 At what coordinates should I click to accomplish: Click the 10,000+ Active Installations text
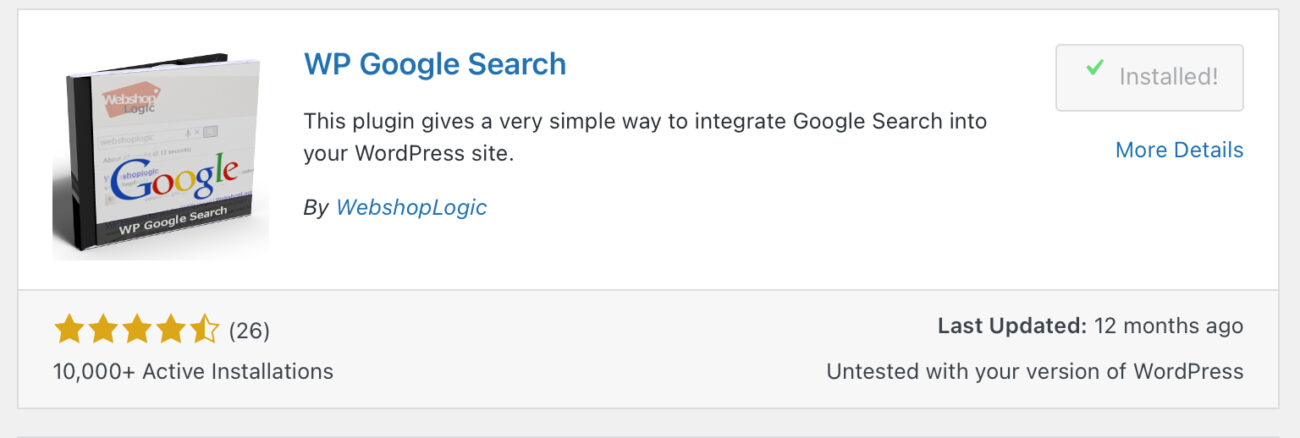pyautogui.click(x=193, y=372)
